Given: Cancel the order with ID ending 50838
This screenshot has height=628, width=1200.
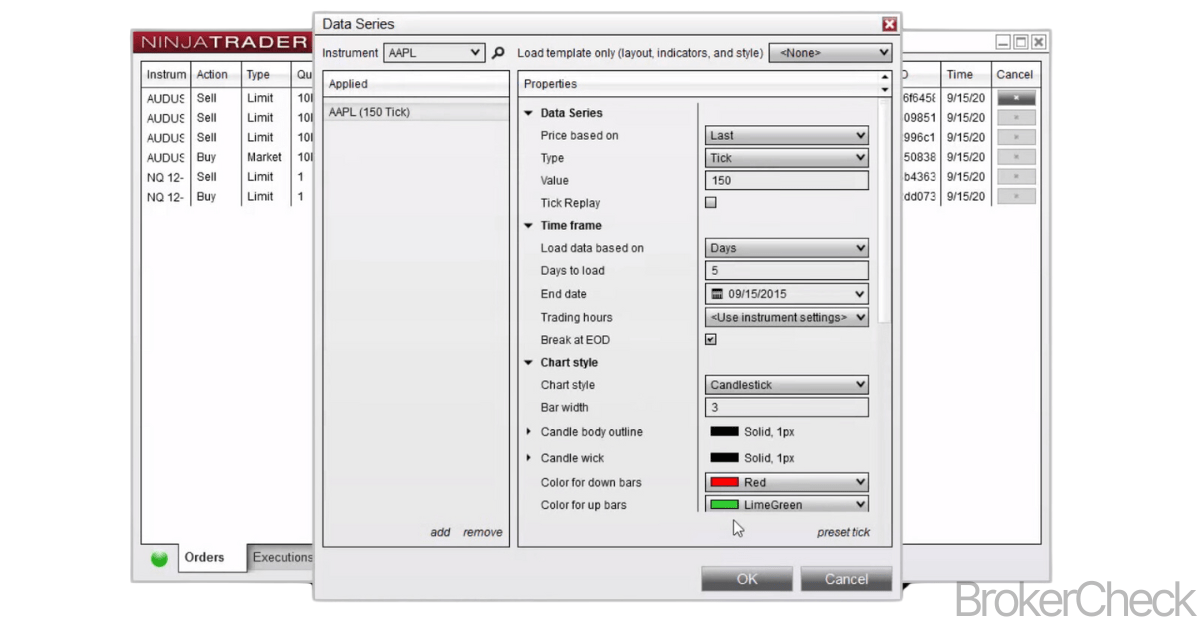Looking at the screenshot, I should point(1016,157).
